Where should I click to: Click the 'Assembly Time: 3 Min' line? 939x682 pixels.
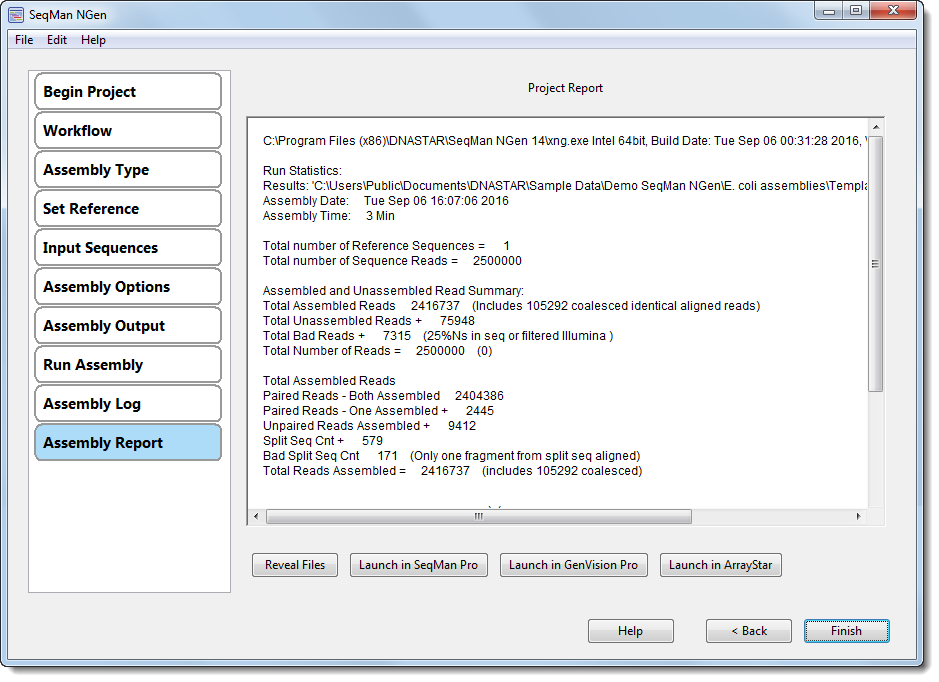click(328, 216)
